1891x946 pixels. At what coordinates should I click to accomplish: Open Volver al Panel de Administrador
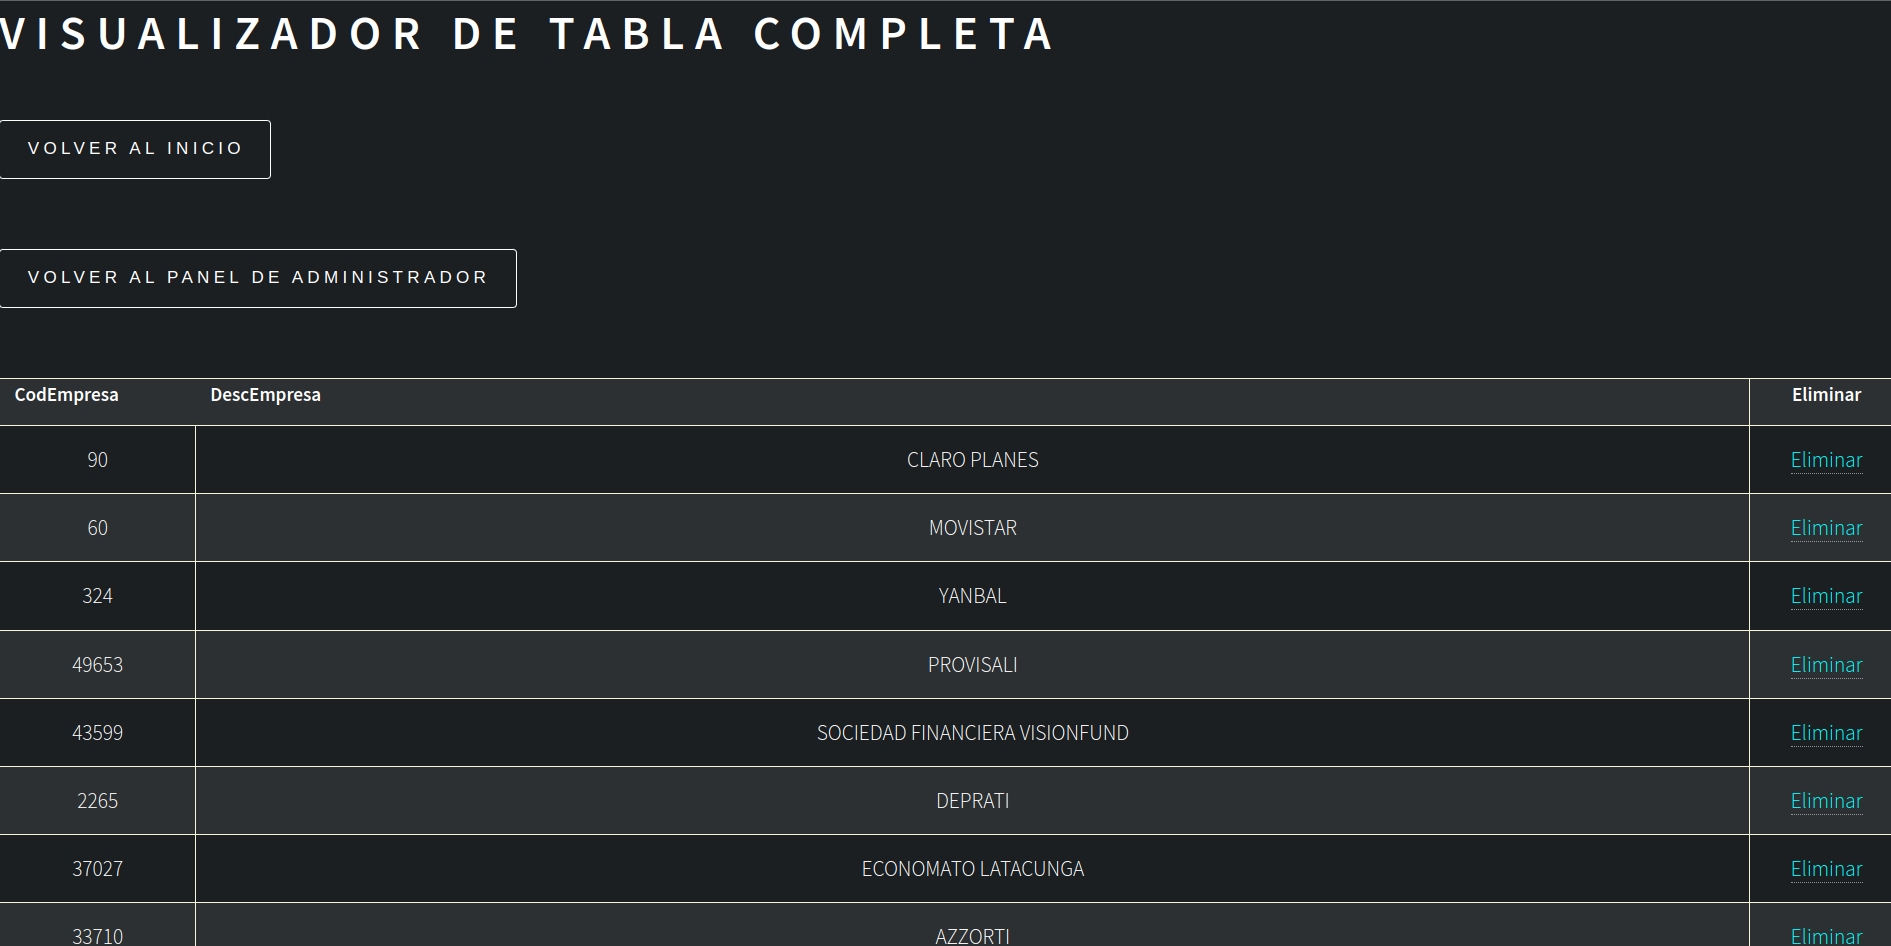(x=258, y=278)
